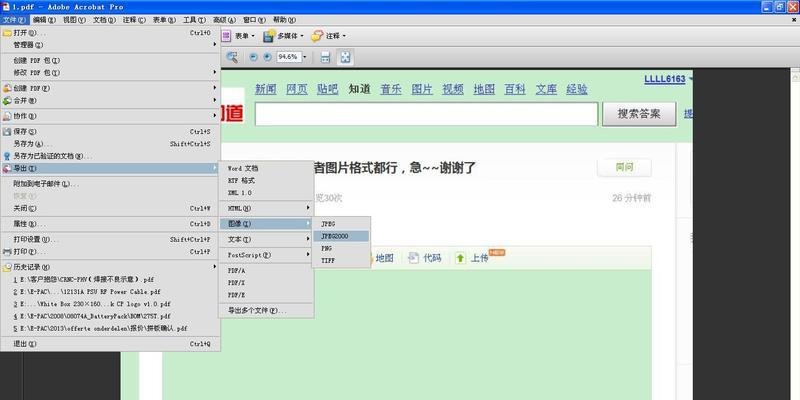Click the 导出 icon in File menu
The image size is (800, 400).
click(x=7, y=168)
